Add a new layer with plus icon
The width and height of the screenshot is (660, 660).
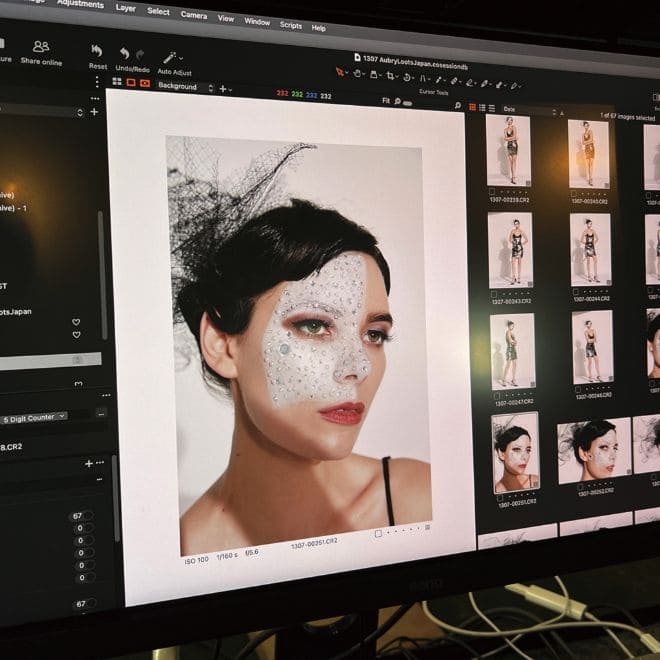[x=223, y=89]
